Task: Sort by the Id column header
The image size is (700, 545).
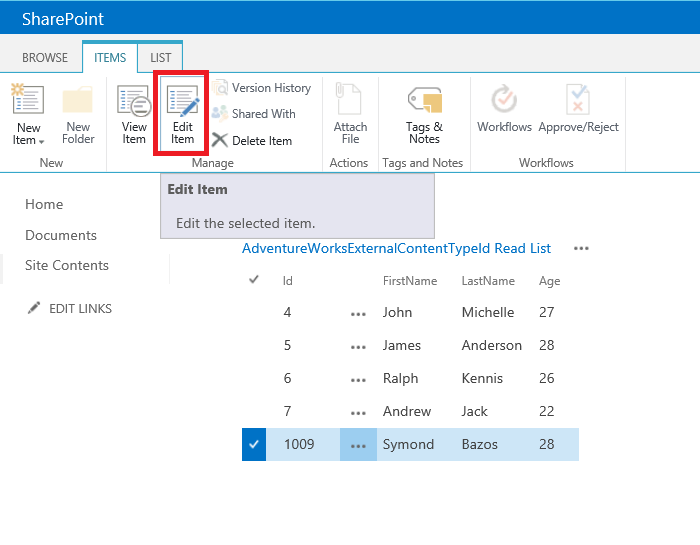Action: pyautogui.click(x=288, y=281)
